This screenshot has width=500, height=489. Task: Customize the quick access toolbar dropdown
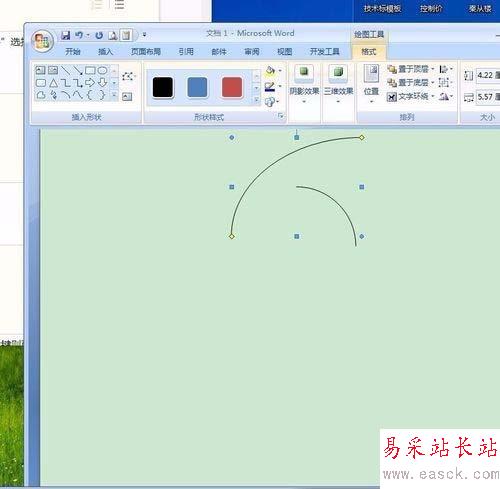144,35
